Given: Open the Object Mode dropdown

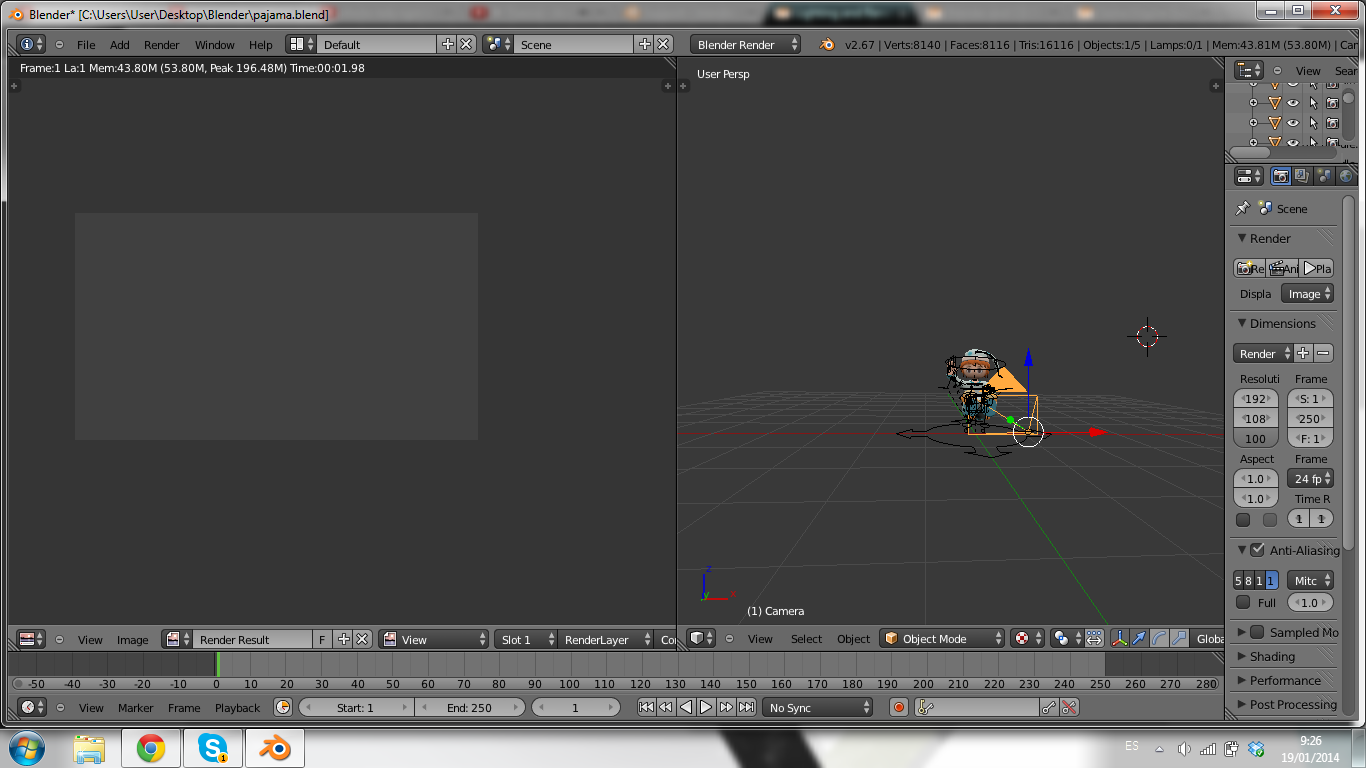Looking at the screenshot, I should coord(942,638).
